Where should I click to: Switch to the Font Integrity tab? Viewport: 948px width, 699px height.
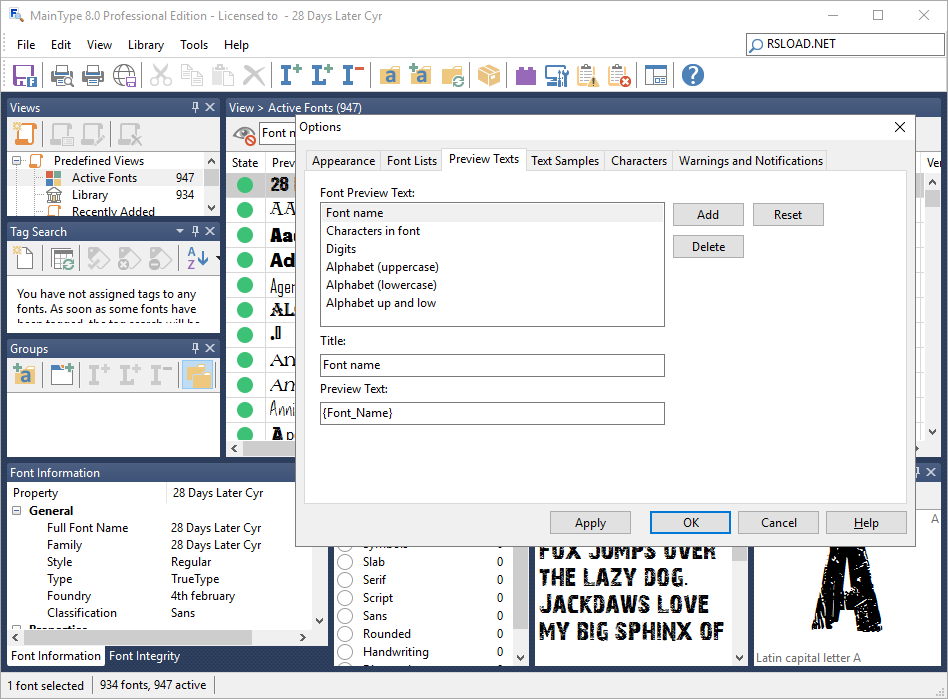tap(144, 656)
